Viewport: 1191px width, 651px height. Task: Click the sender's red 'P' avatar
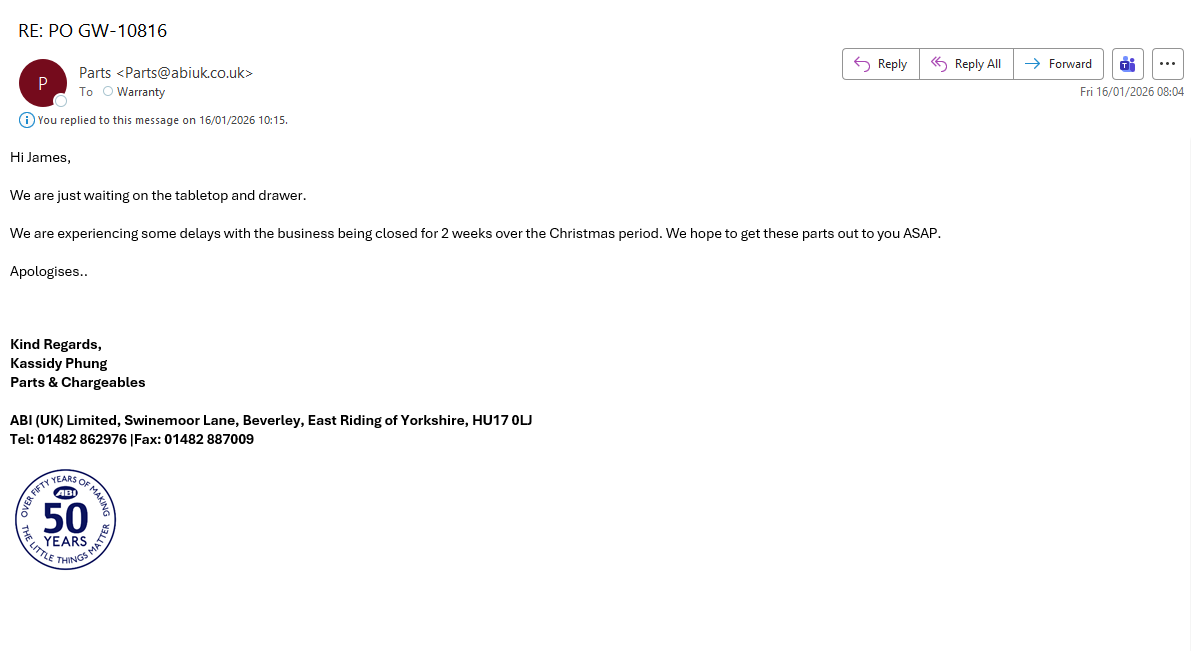tap(42, 83)
